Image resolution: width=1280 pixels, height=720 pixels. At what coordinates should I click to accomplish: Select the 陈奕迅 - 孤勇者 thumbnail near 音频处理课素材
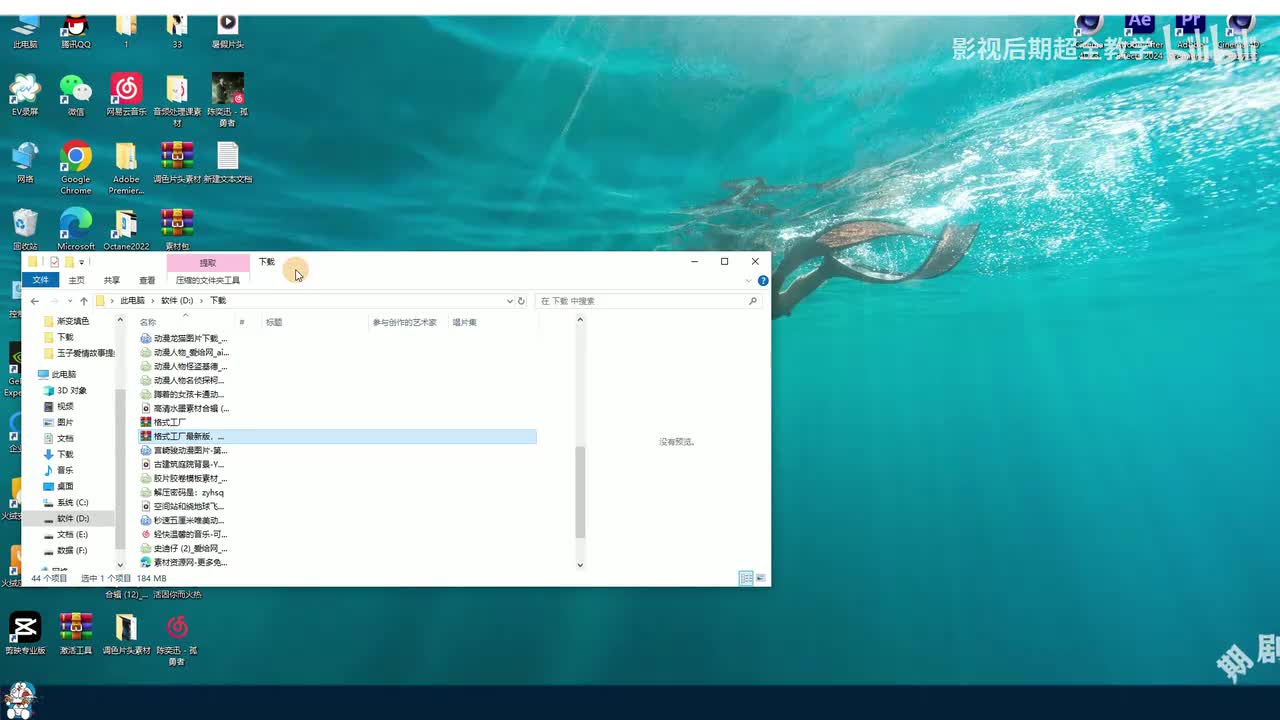(x=228, y=100)
